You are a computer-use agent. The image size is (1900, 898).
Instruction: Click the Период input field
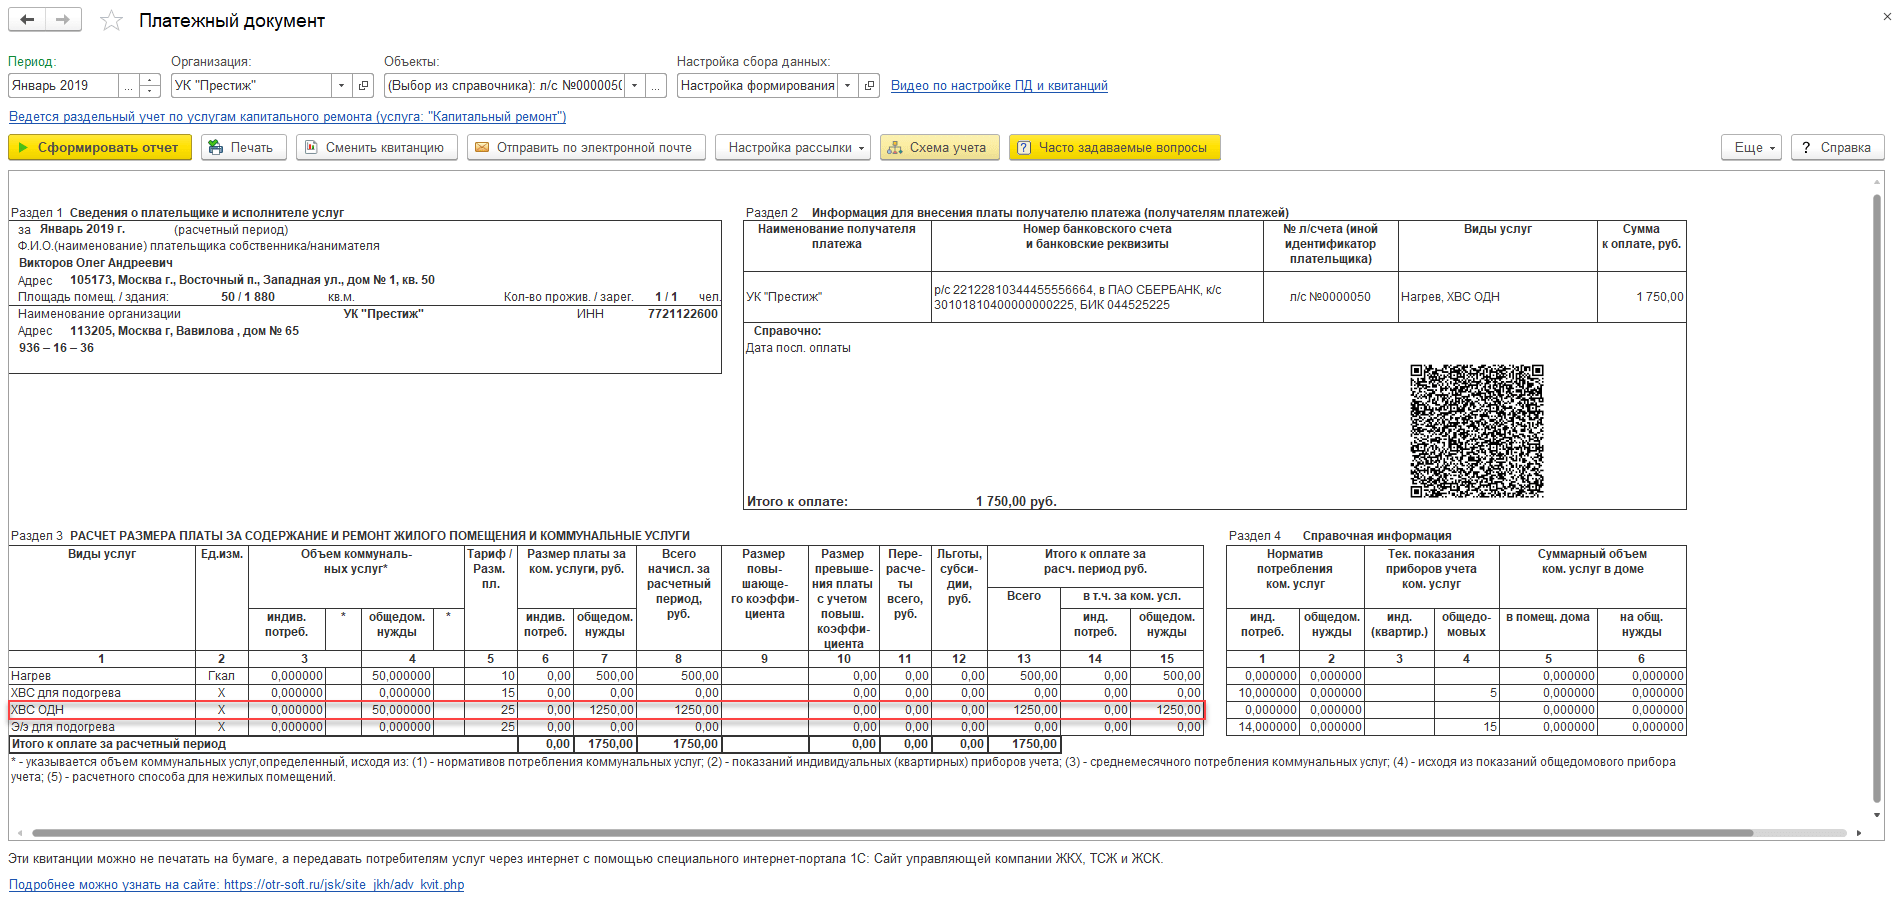63,86
